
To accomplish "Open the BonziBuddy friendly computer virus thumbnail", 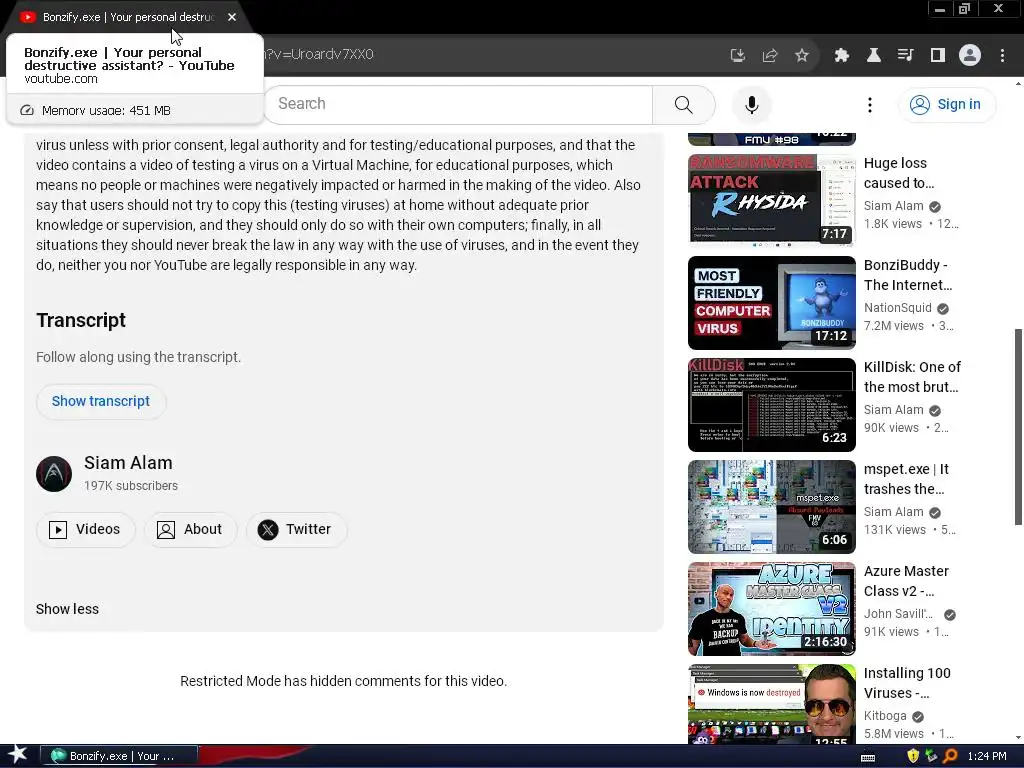I will [x=771, y=303].
